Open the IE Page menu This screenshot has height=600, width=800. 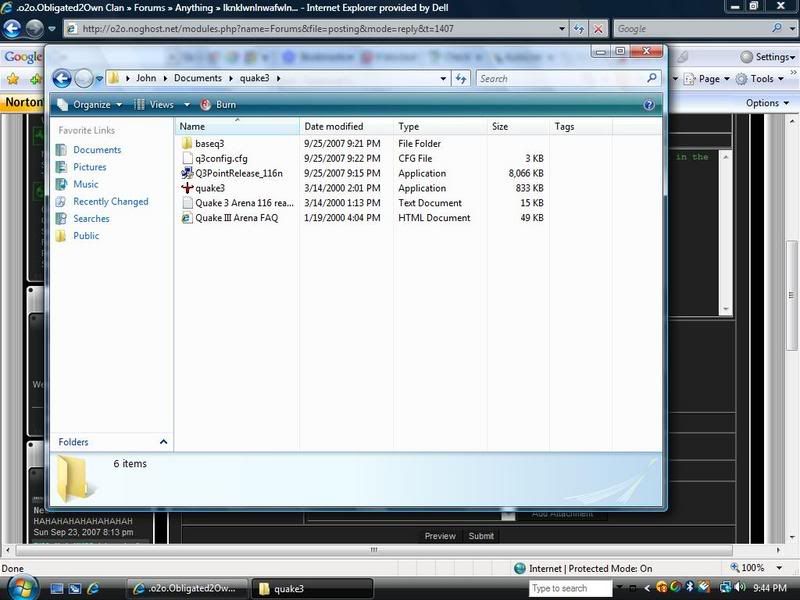coord(707,79)
